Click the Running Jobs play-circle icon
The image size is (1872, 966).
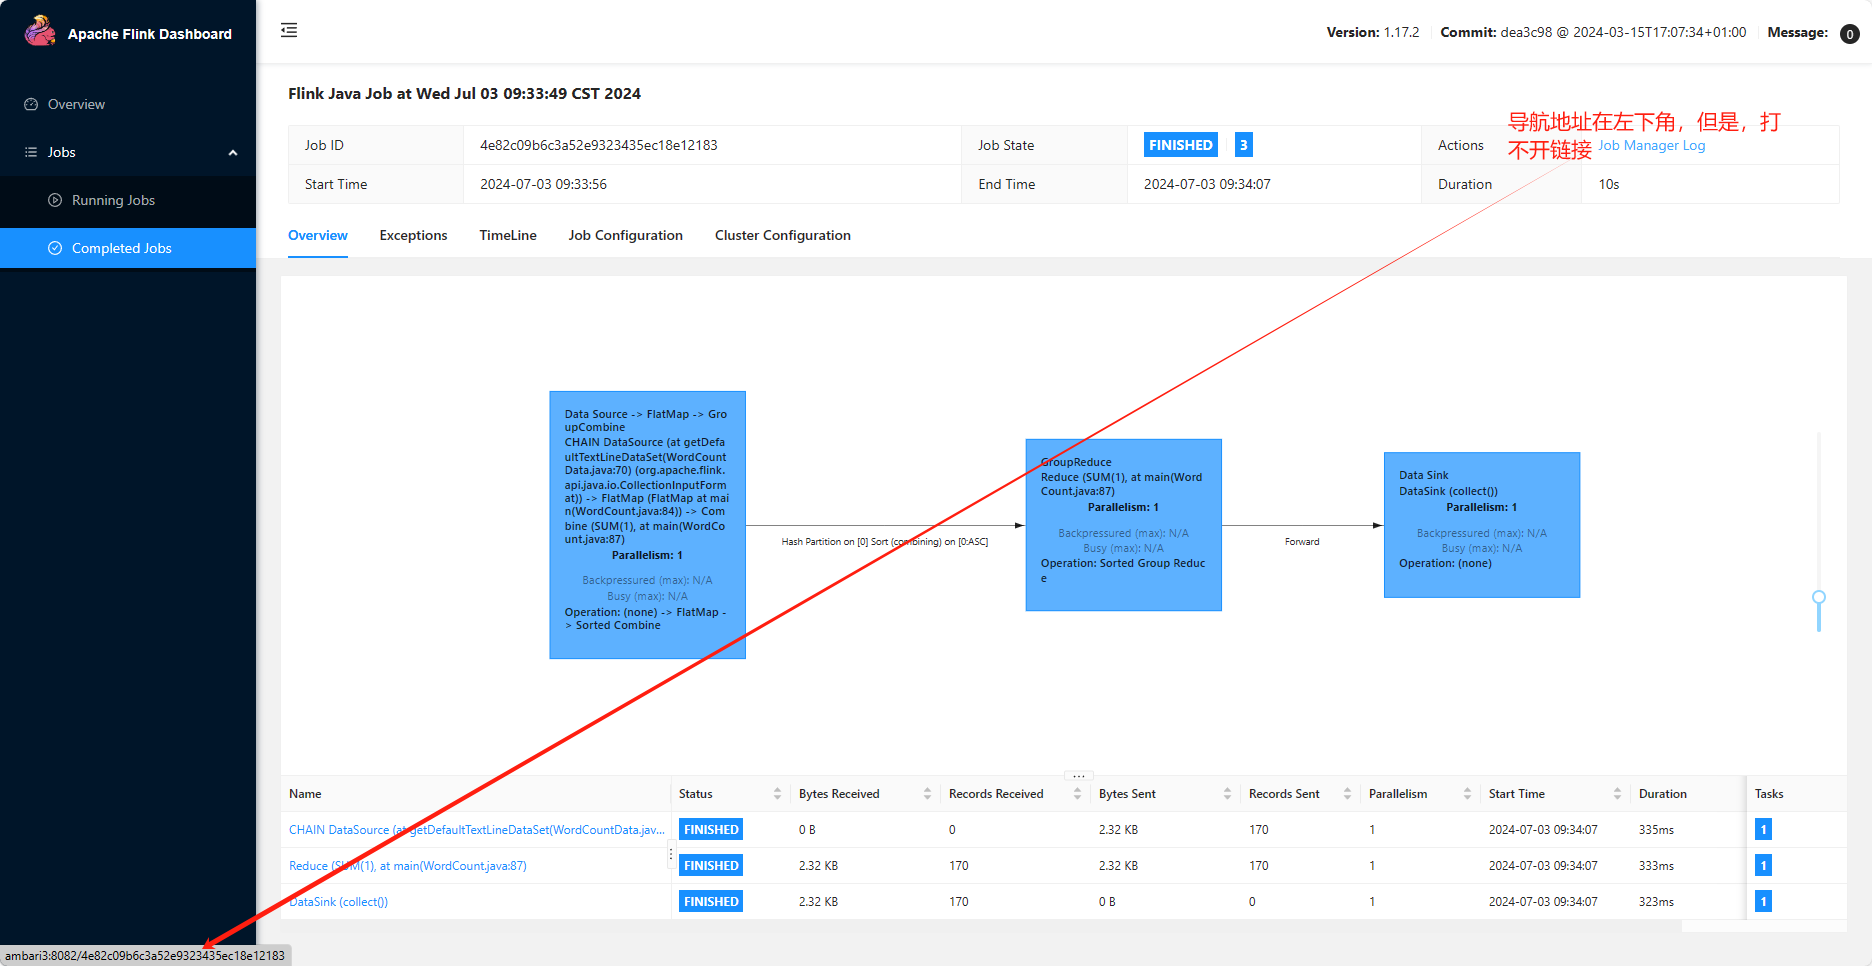(55, 200)
